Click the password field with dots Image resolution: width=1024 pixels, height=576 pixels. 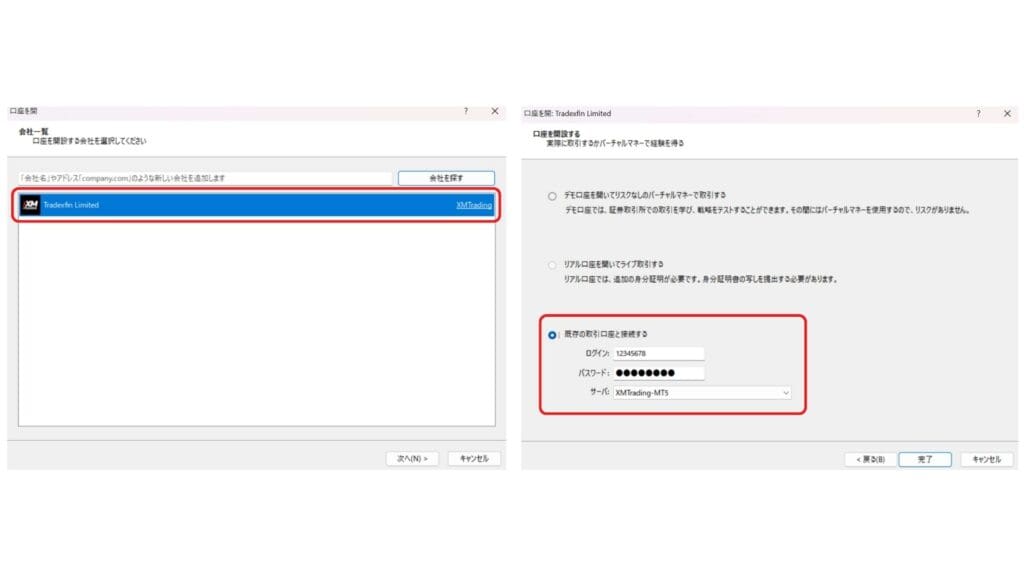(658, 373)
